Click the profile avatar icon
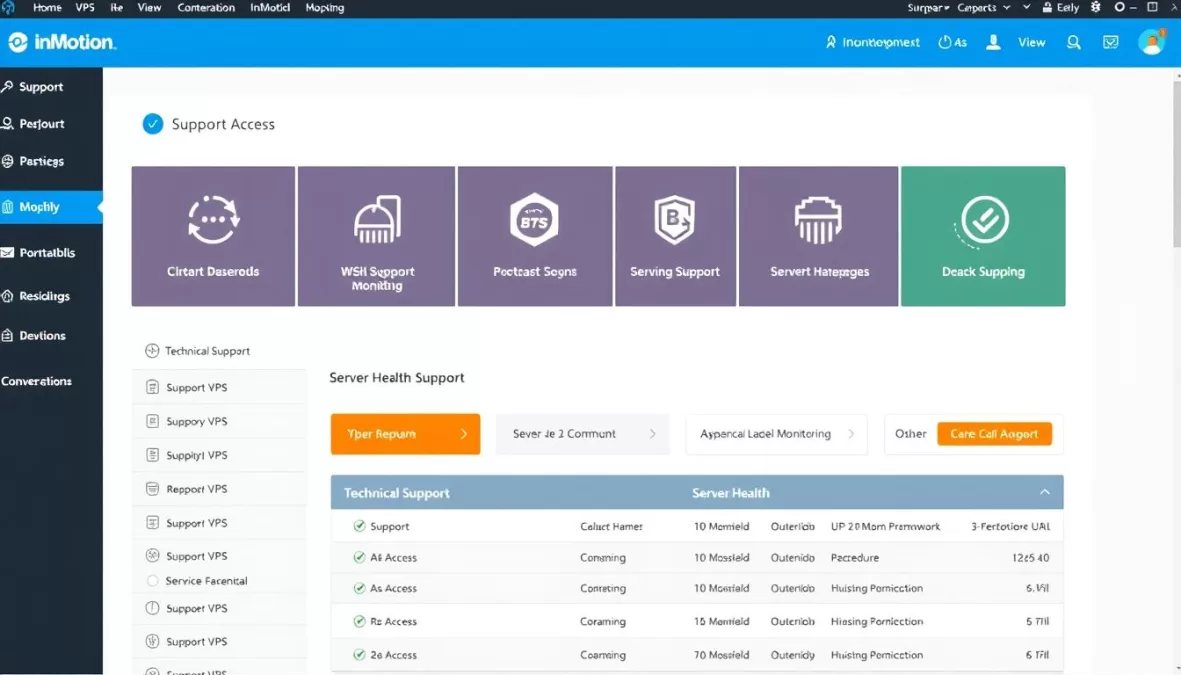Screen dimensions: 1181x675 (x=1152, y=42)
